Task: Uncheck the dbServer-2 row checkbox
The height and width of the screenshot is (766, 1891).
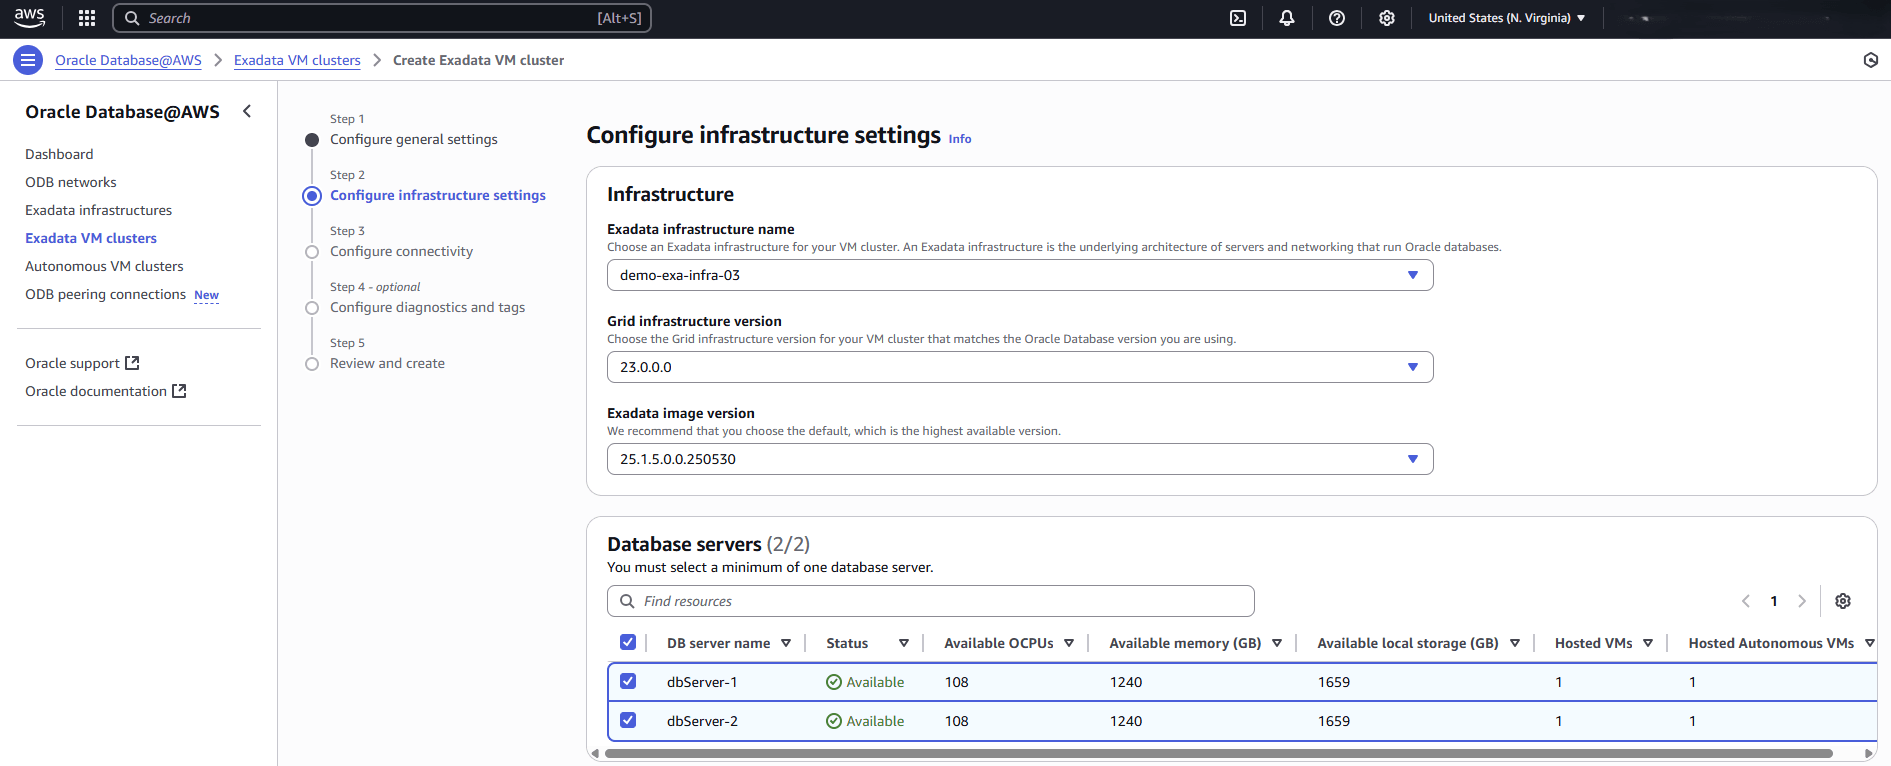Action: 628,720
